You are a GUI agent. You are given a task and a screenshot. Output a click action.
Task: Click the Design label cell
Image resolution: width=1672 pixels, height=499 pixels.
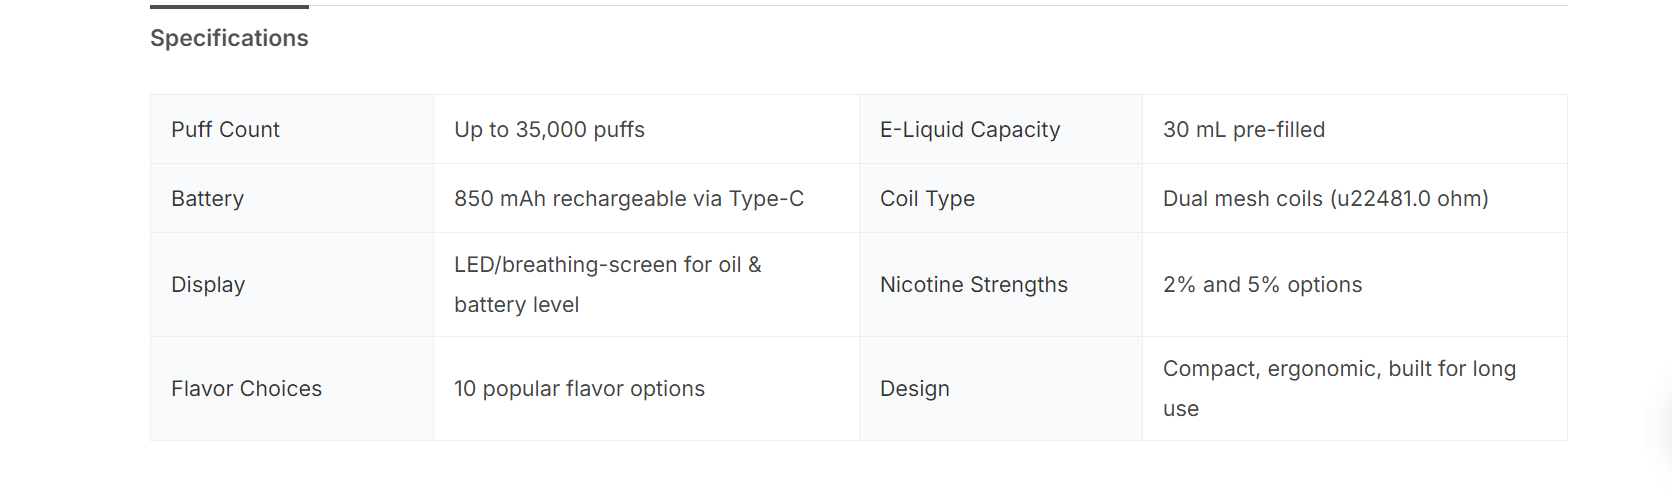click(x=914, y=389)
